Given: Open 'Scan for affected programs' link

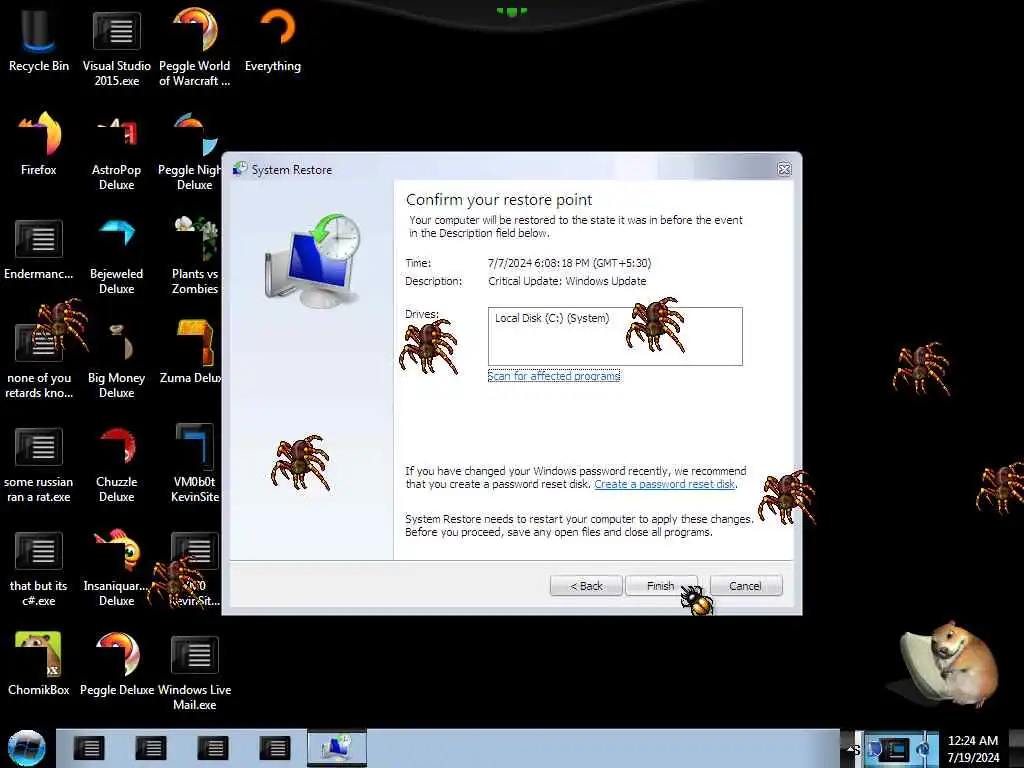Looking at the screenshot, I should click(x=554, y=376).
